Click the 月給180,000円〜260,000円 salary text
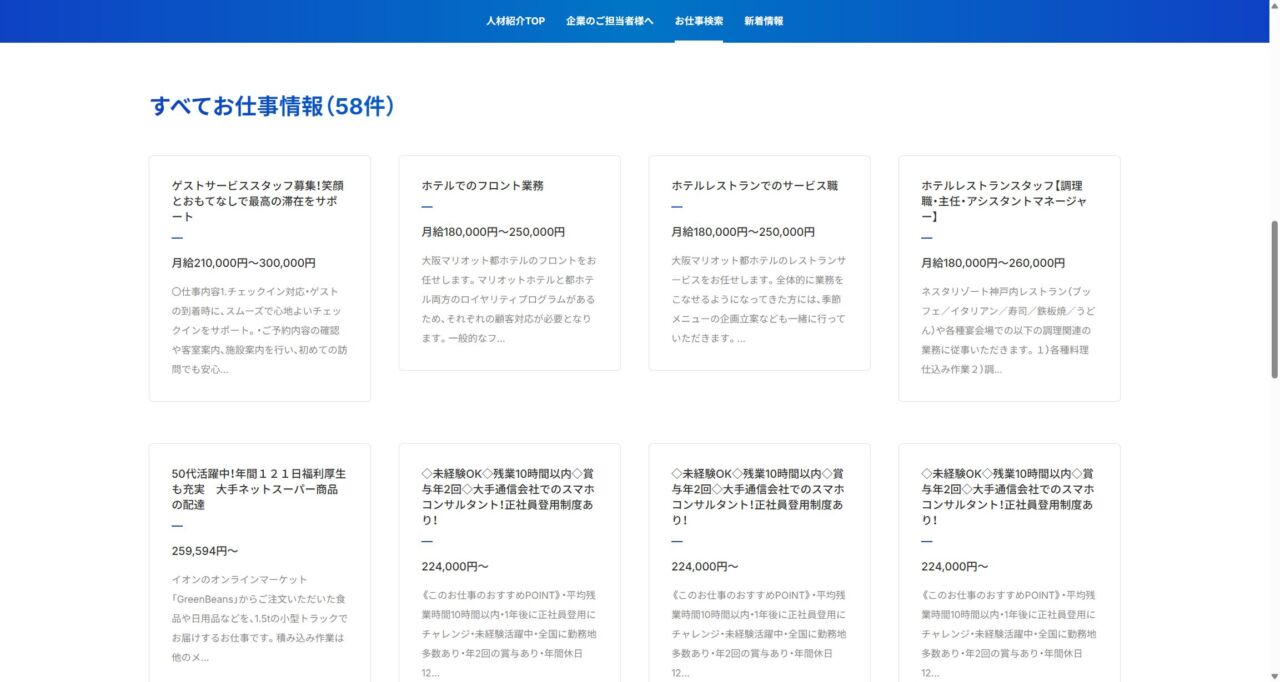Screen dimensions: 1280x682 click(x=993, y=263)
